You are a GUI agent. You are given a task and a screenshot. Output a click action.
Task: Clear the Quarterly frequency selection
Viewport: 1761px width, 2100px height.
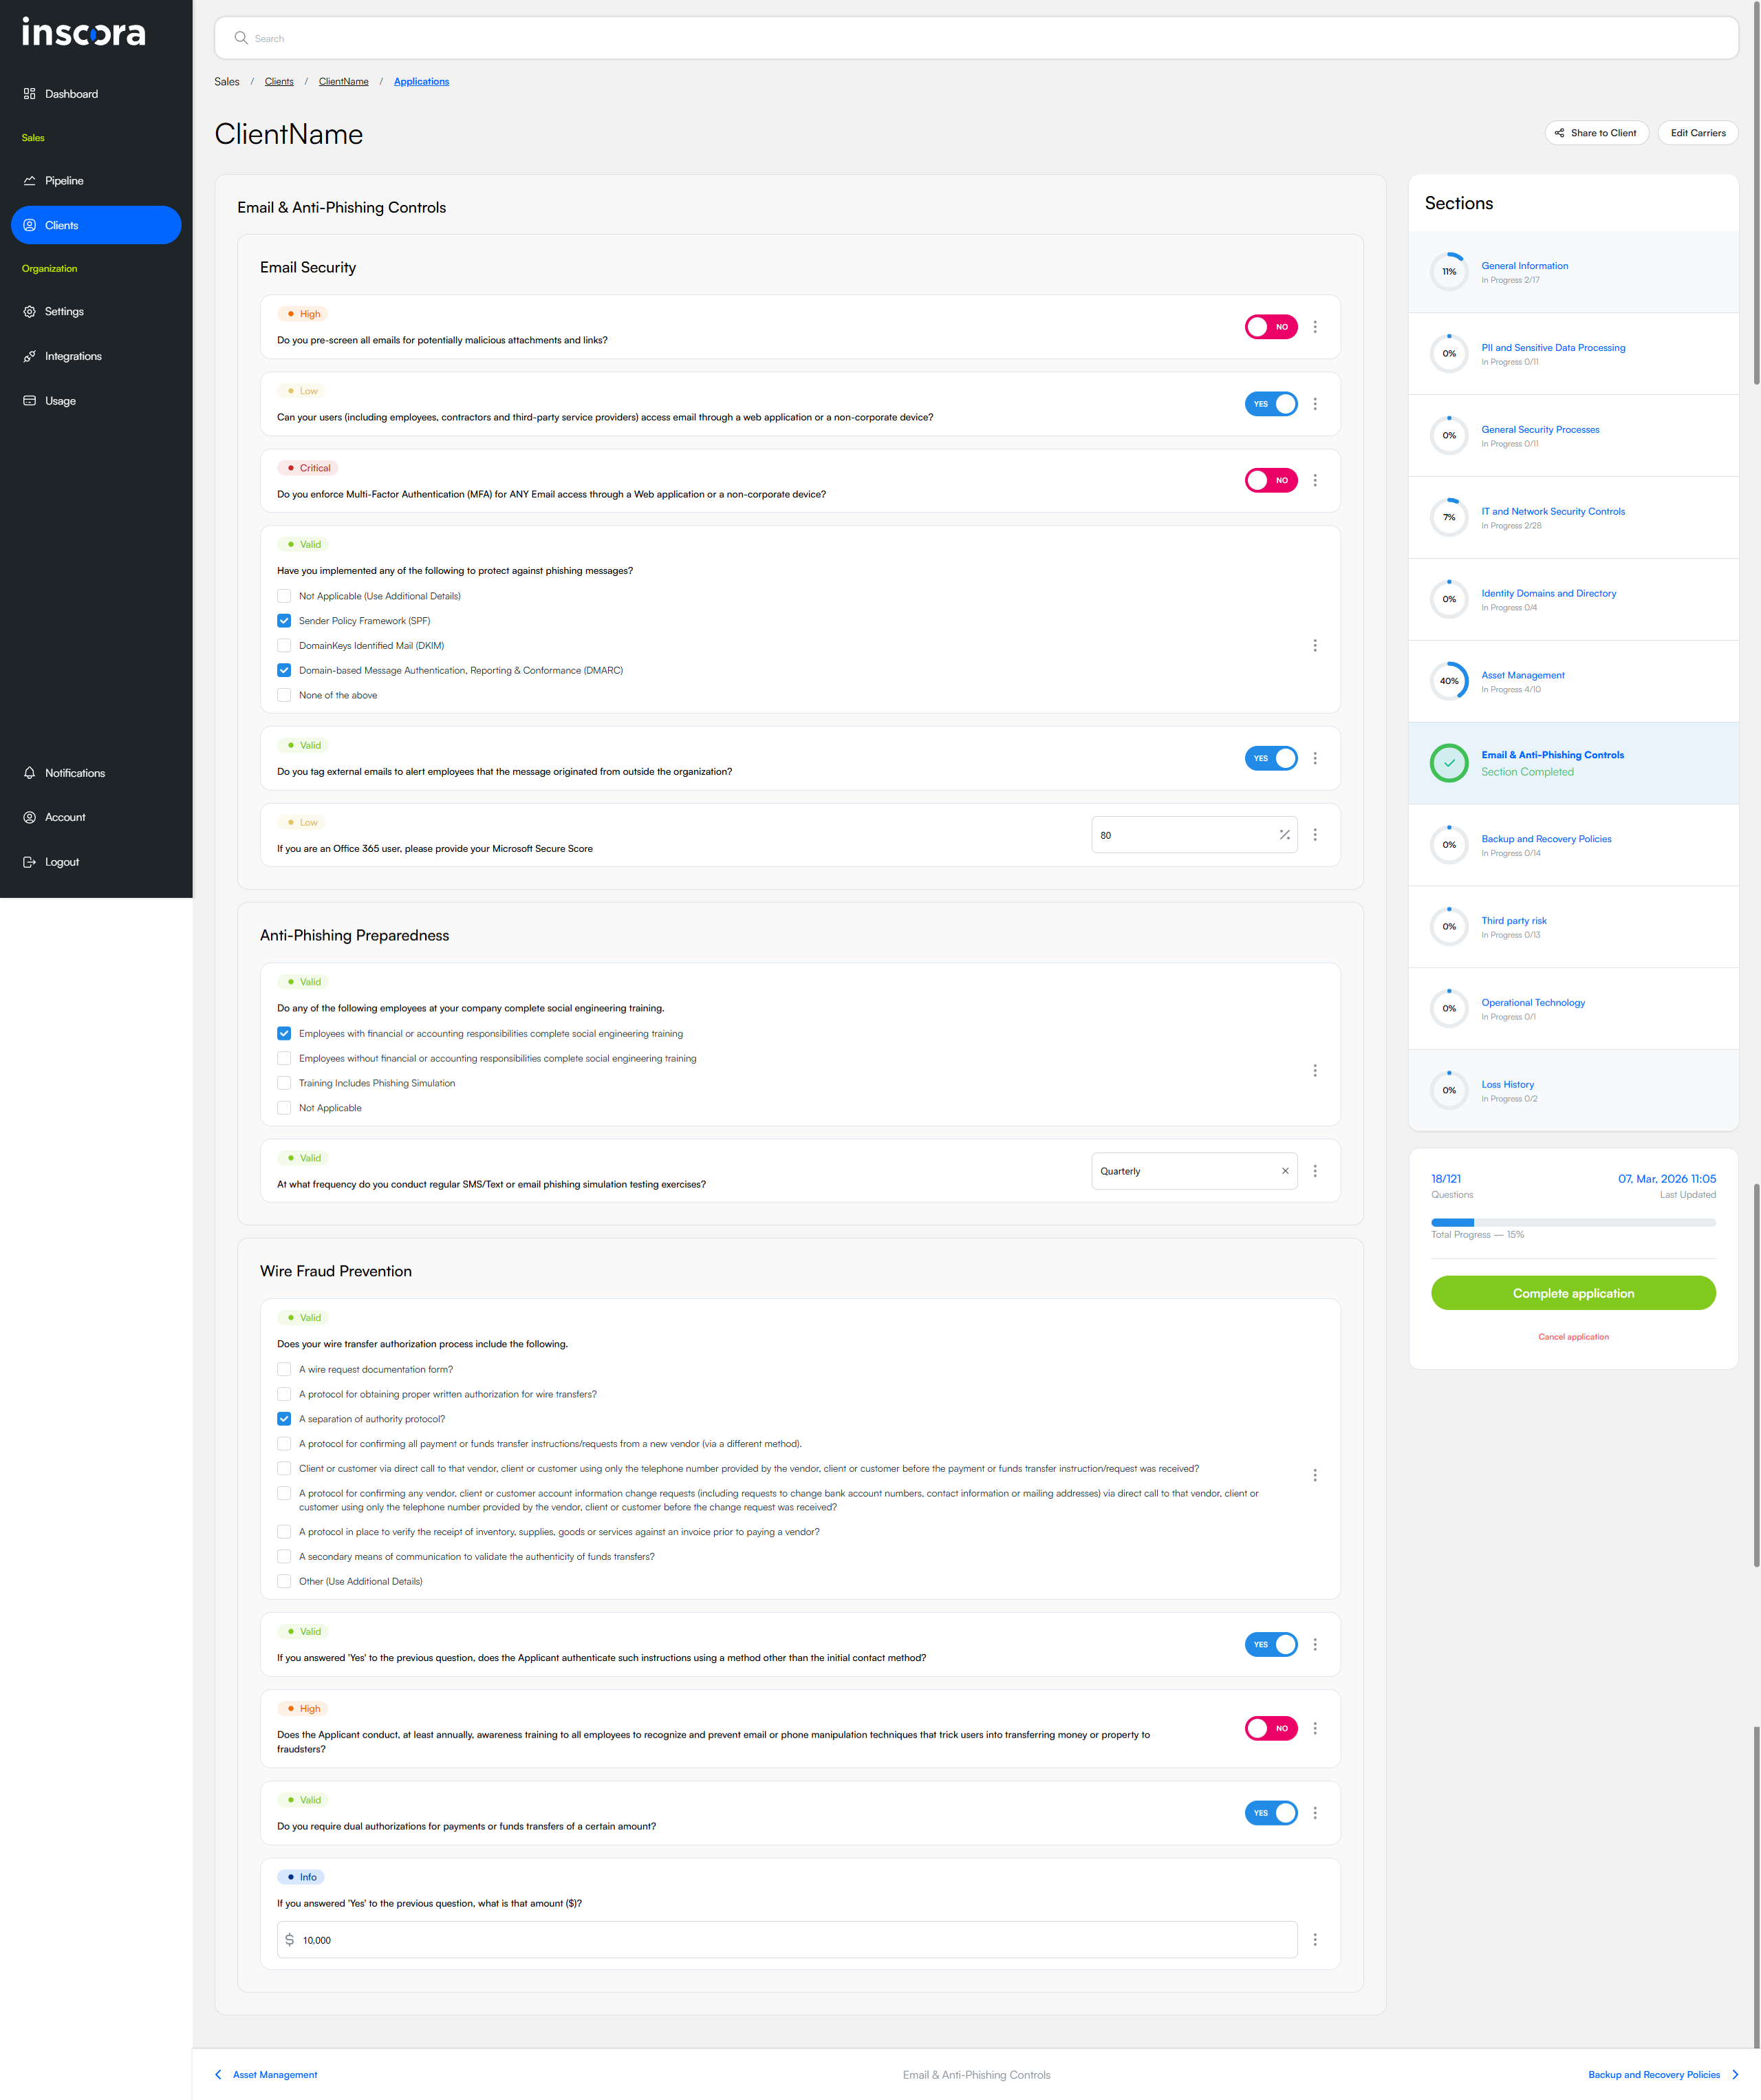pyautogui.click(x=1285, y=1171)
